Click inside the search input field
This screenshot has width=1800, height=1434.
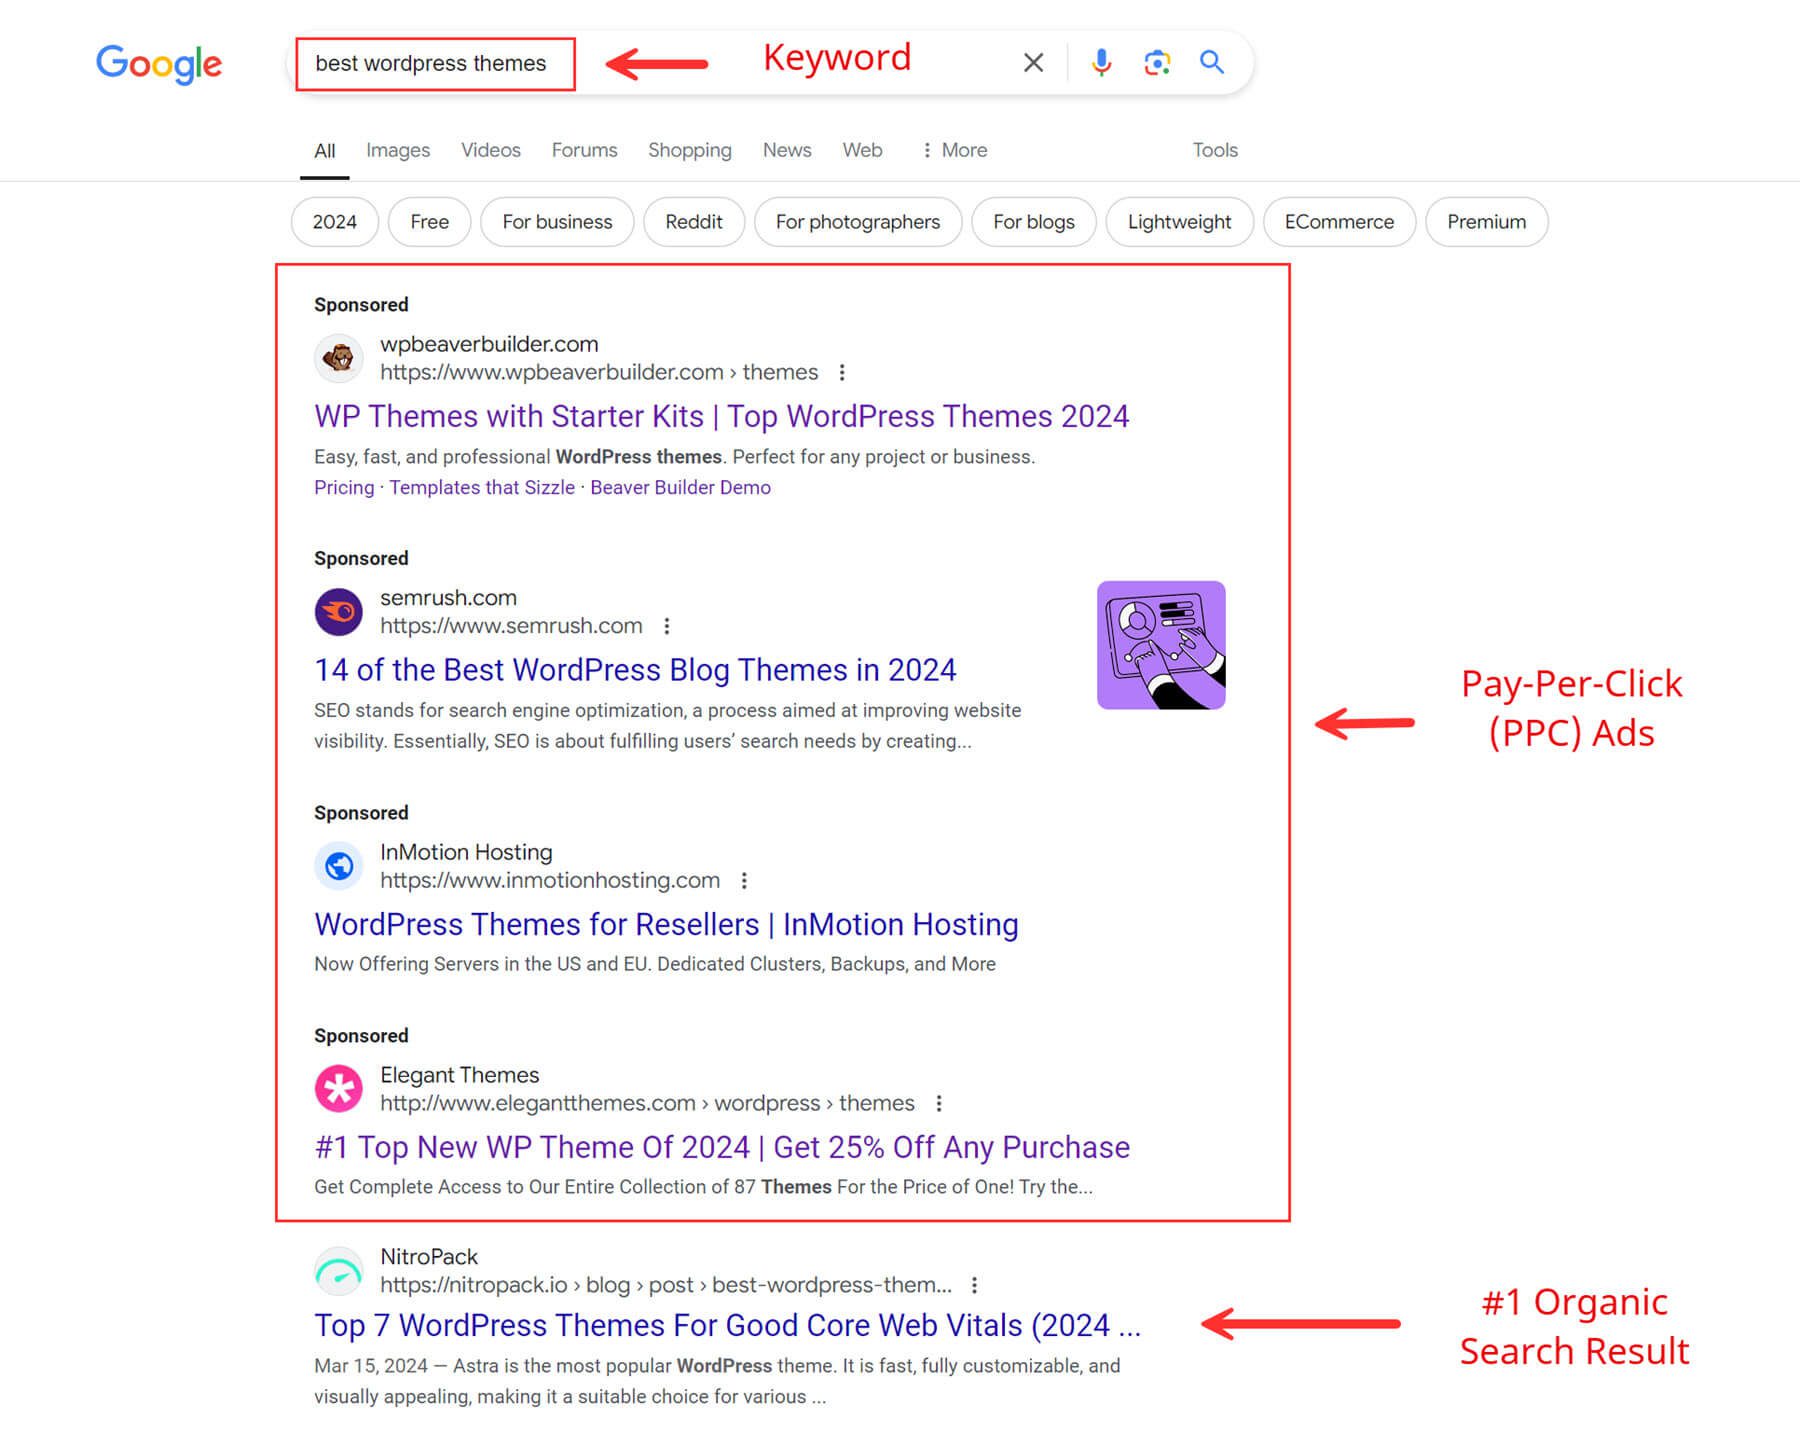click(433, 62)
